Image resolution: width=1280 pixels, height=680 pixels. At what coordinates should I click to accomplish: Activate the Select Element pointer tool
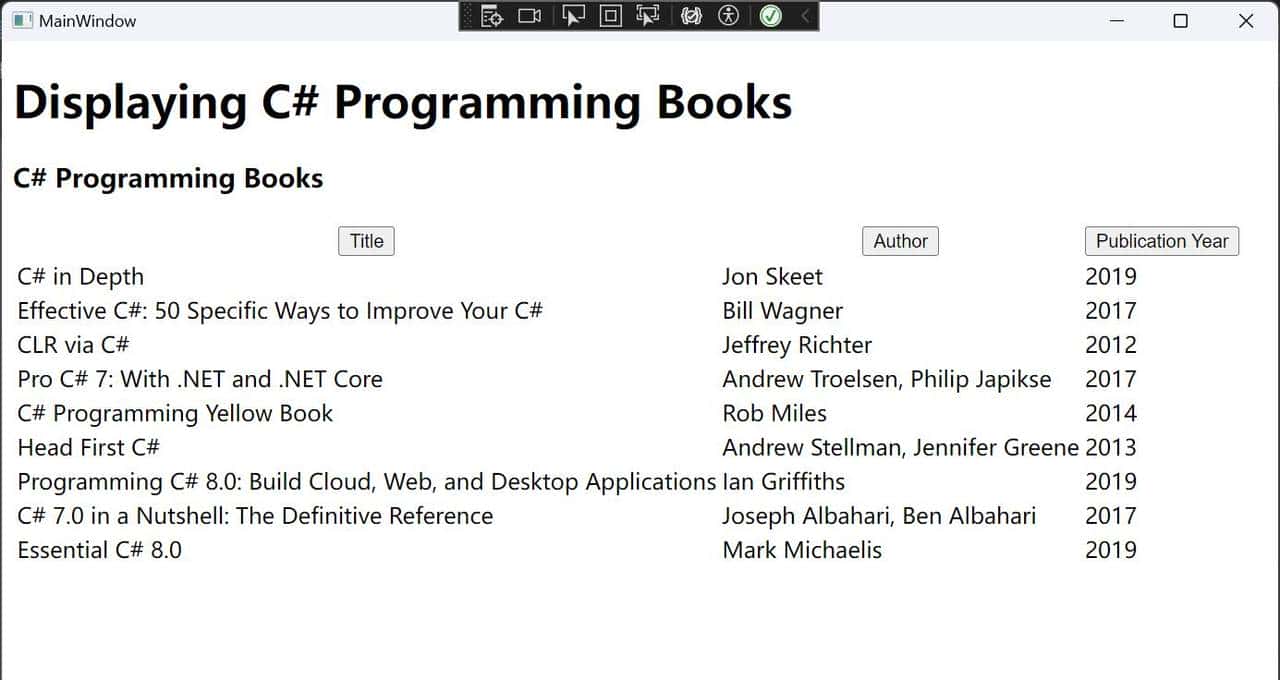[573, 16]
